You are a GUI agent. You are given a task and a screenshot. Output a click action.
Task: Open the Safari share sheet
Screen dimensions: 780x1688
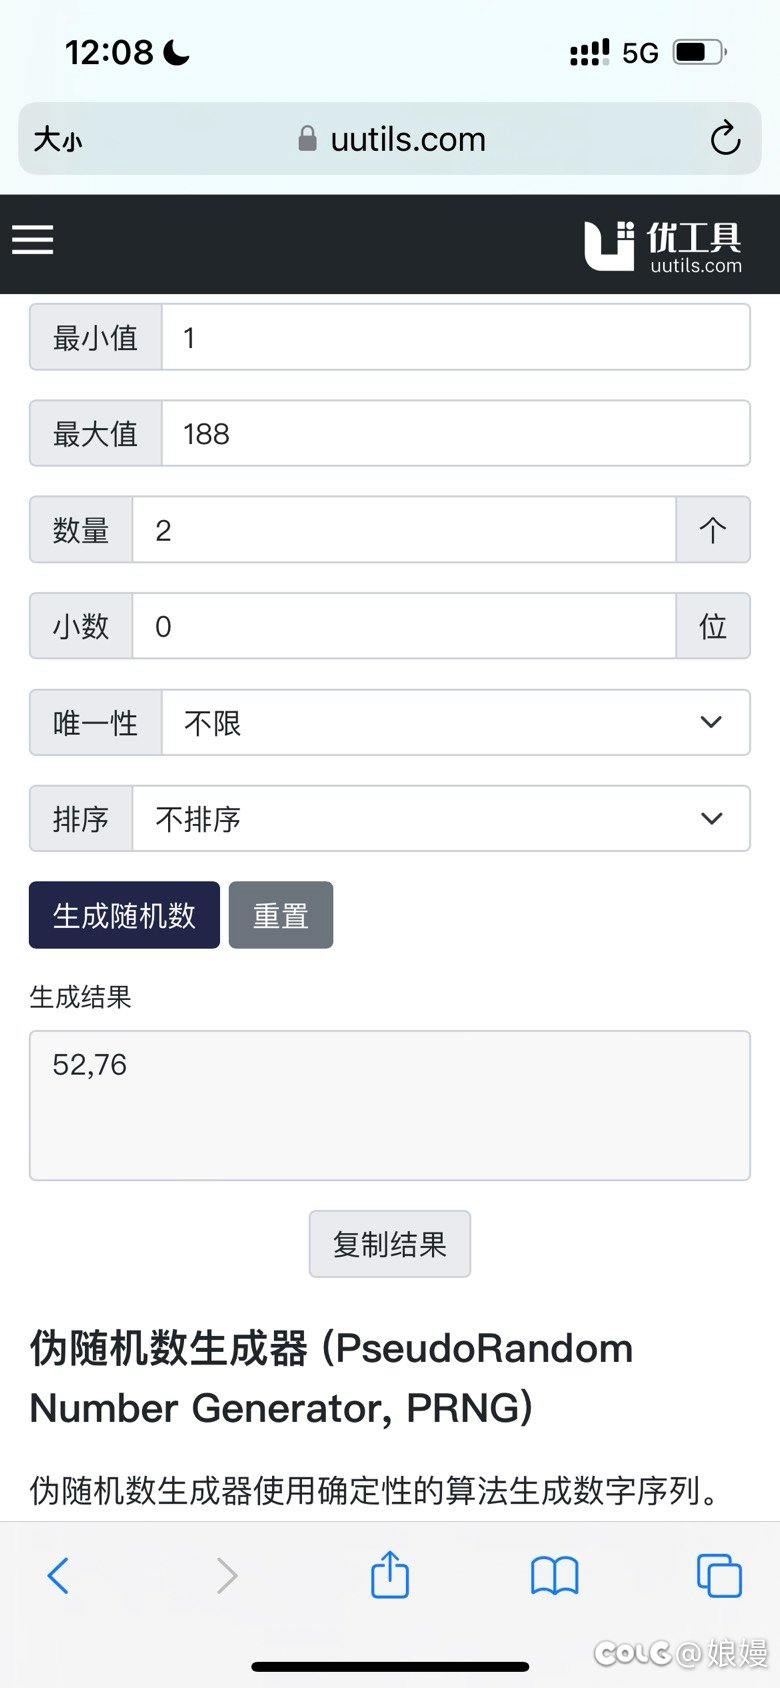pyautogui.click(x=390, y=1574)
